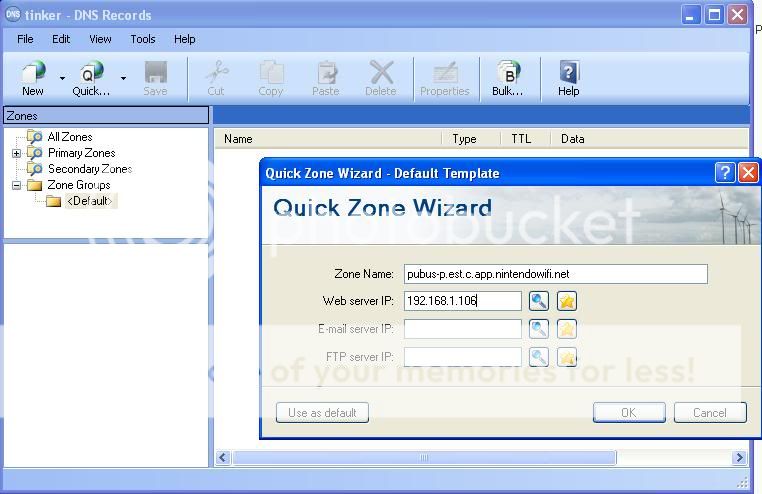Click the wizard's question mark help button
This screenshot has width=762, height=494.
point(725,172)
